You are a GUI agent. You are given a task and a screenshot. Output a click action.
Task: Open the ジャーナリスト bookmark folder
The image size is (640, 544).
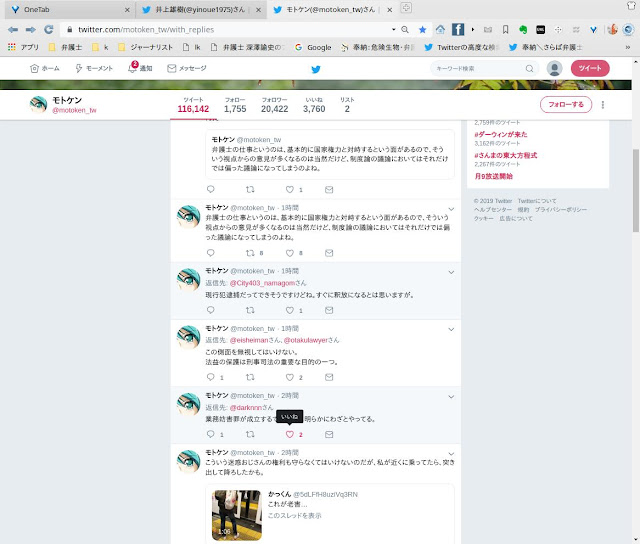pyautogui.click(x=145, y=47)
